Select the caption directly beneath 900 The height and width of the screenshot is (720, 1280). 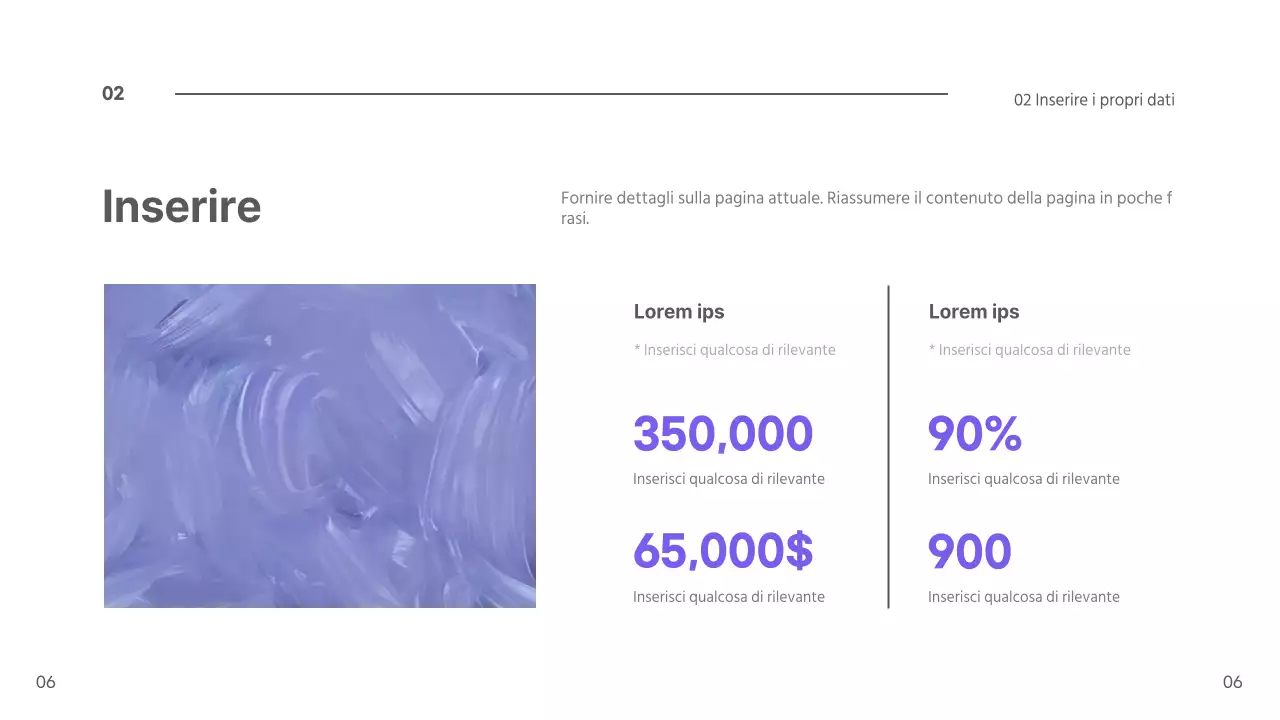pos(1024,597)
